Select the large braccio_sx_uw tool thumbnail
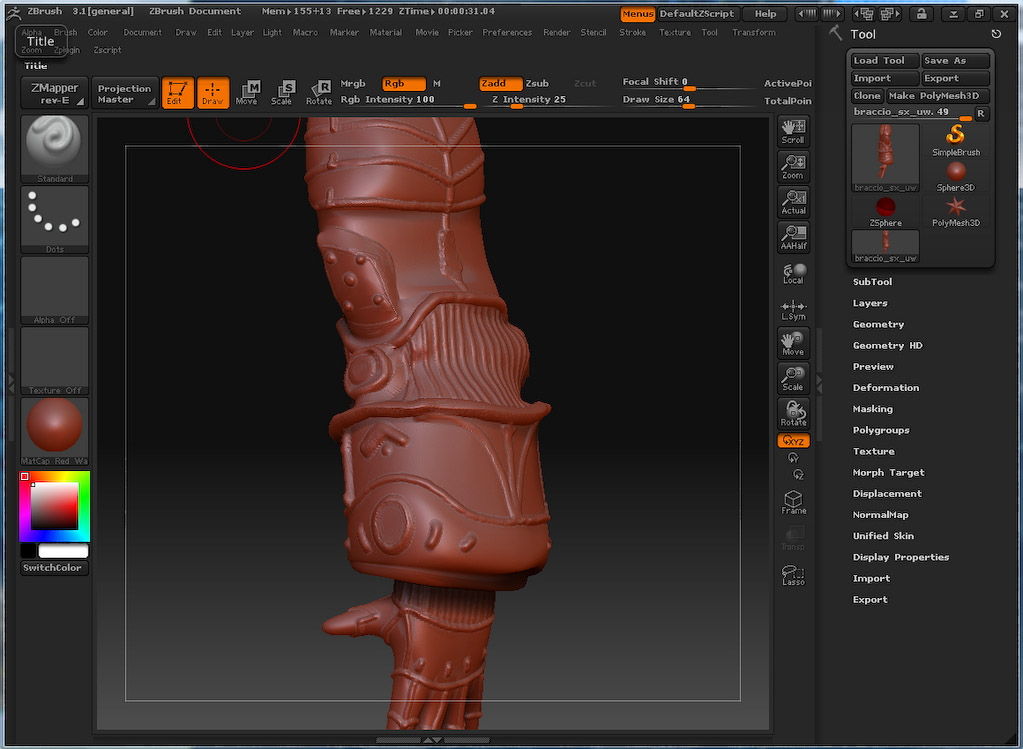The height and width of the screenshot is (749, 1023). (x=885, y=158)
